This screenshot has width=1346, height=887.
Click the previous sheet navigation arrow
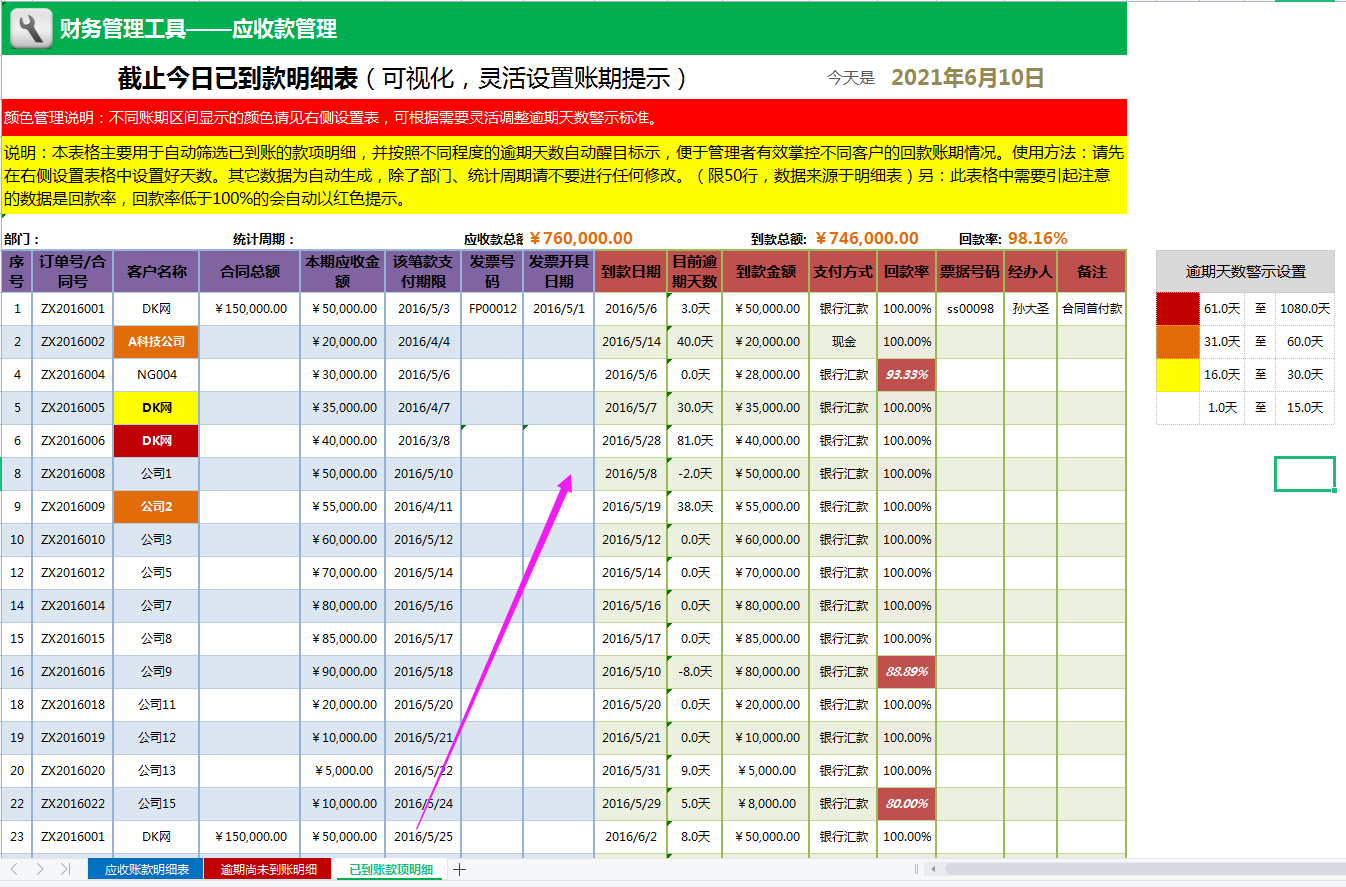pyautogui.click(x=14, y=869)
